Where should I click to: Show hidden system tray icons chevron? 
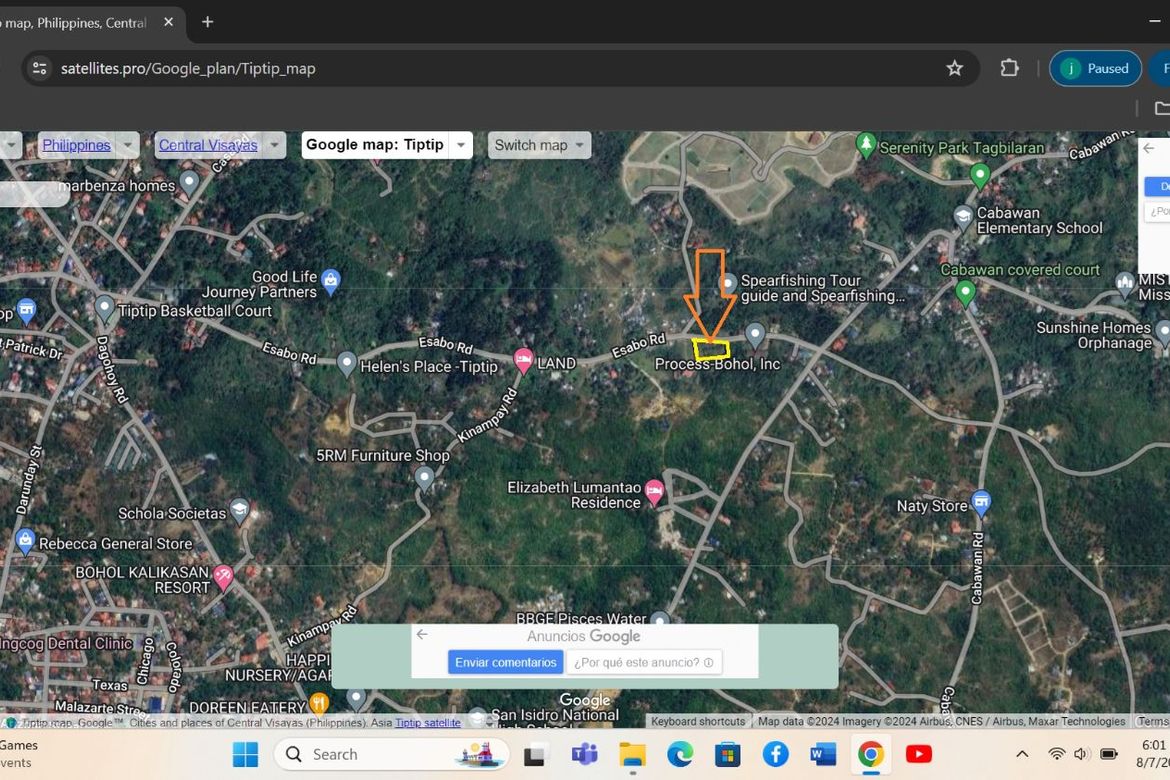coord(1022,754)
